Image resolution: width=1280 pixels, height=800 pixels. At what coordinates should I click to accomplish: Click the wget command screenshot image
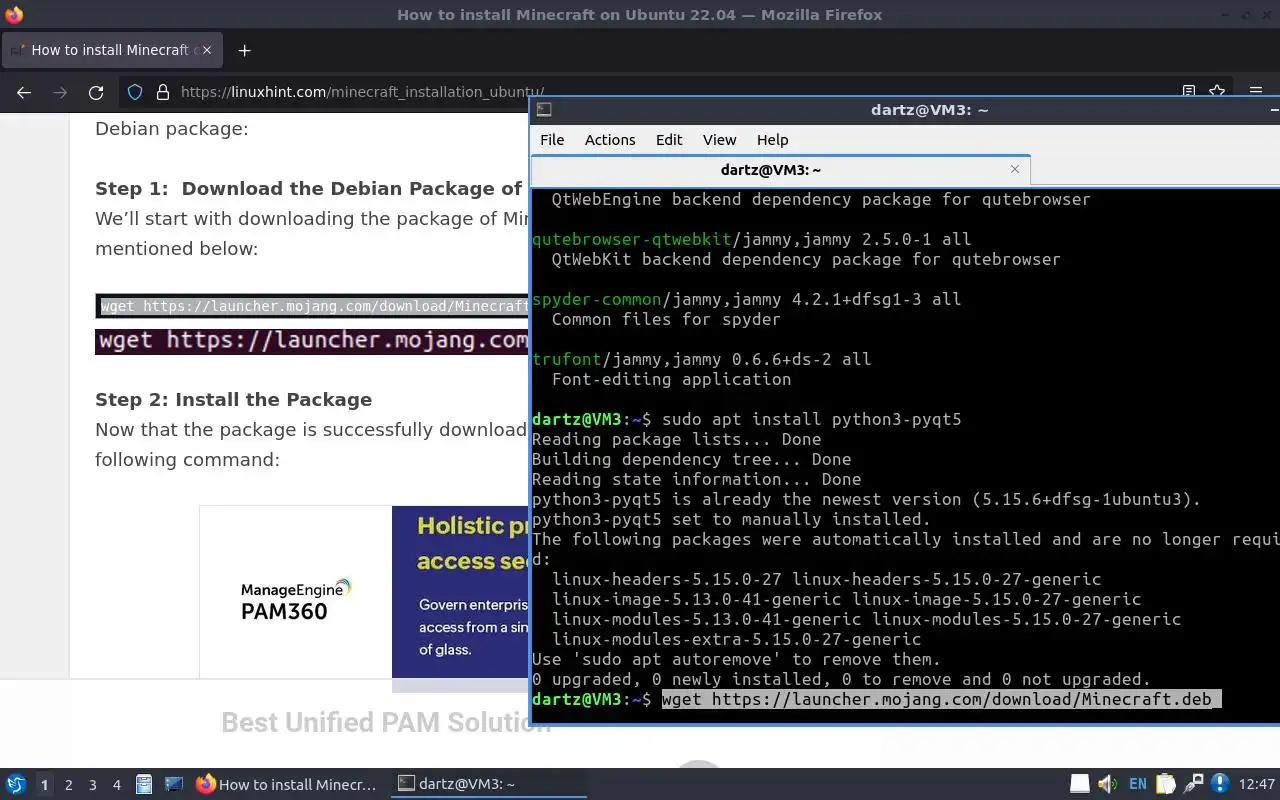coord(312,341)
